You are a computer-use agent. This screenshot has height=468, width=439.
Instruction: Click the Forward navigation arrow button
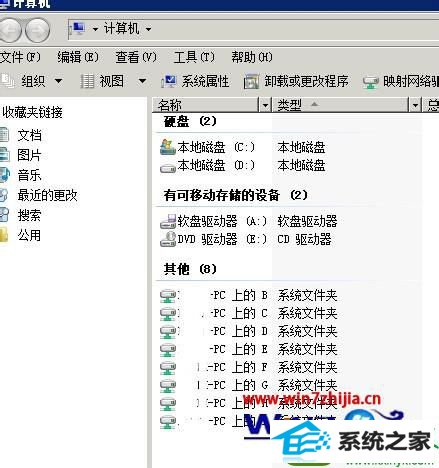[37, 31]
